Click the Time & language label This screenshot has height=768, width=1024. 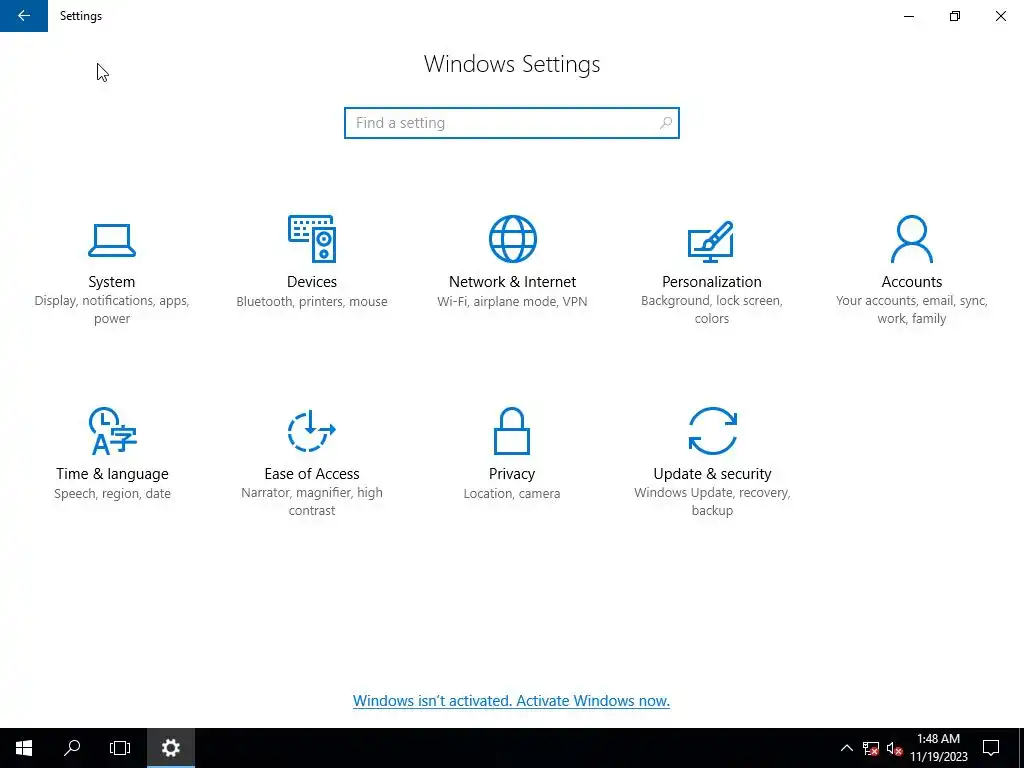click(x=112, y=473)
